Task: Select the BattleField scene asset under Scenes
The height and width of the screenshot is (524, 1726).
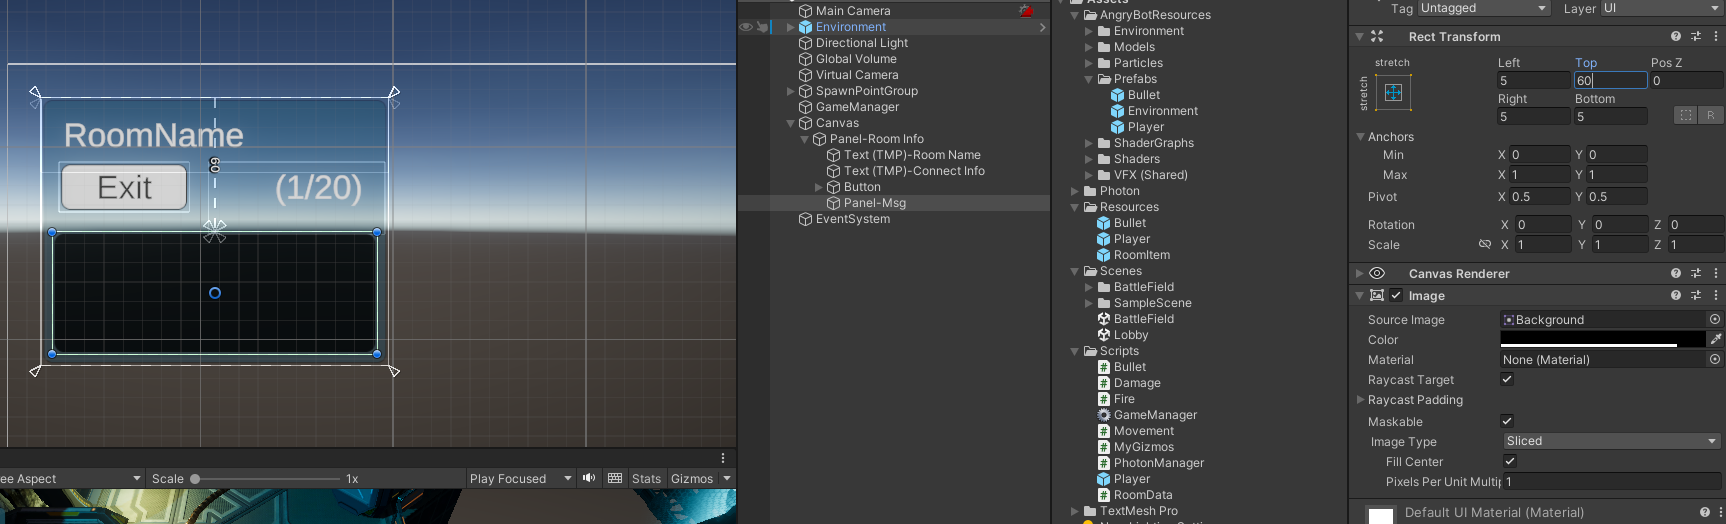Action: [x=1136, y=319]
